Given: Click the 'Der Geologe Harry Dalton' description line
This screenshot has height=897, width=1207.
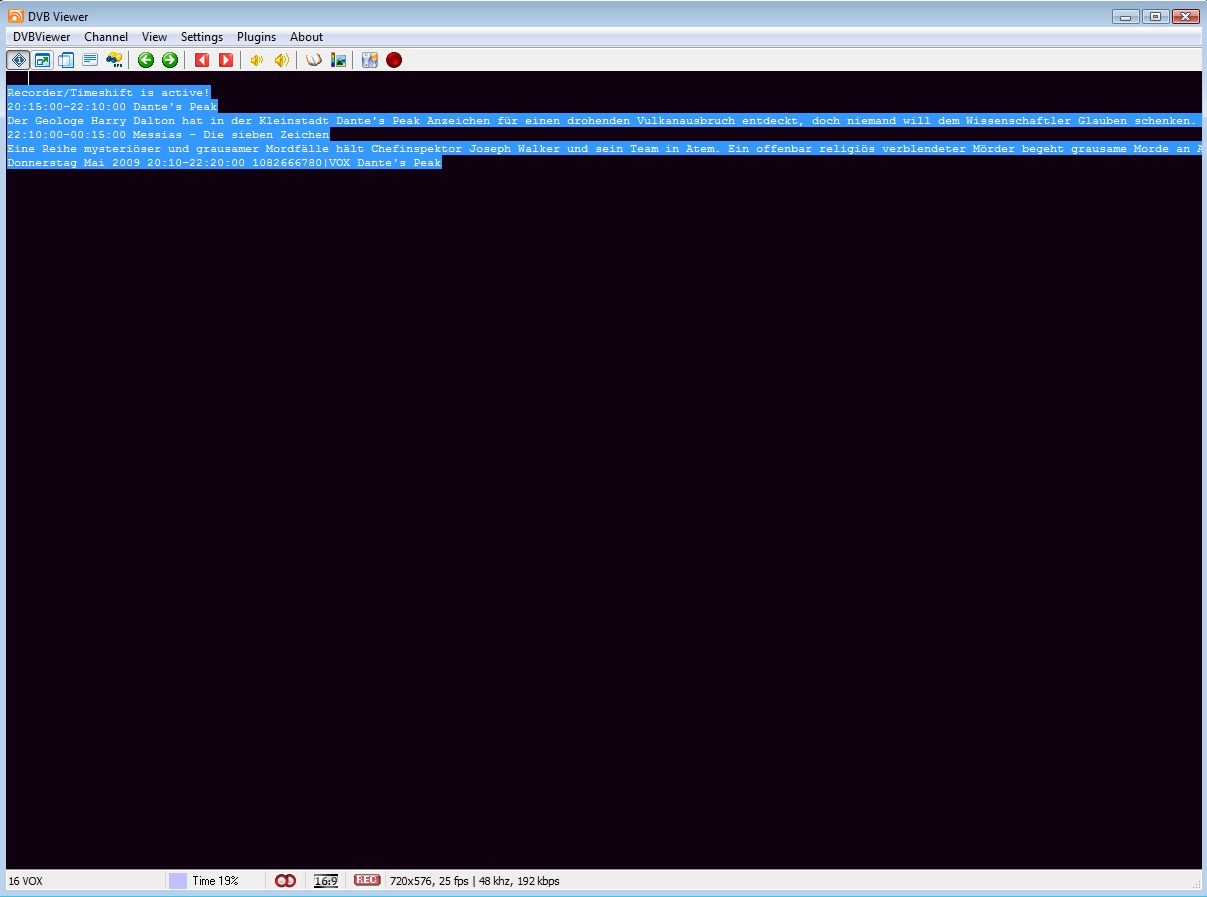Looking at the screenshot, I should [604, 120].
